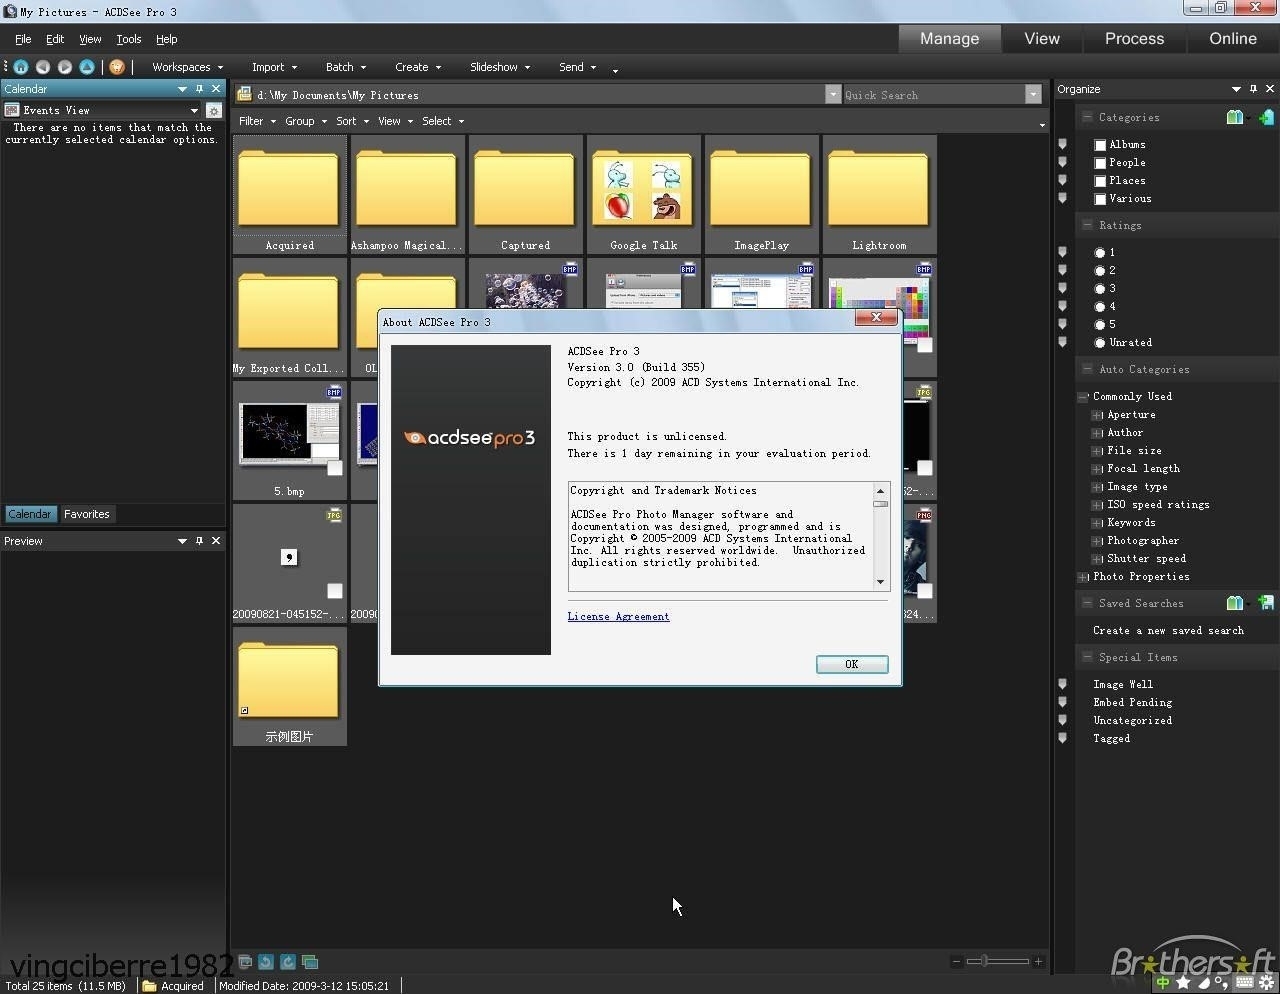
Task: Open the Events View dropdown
Action: [x=194, y=111]
